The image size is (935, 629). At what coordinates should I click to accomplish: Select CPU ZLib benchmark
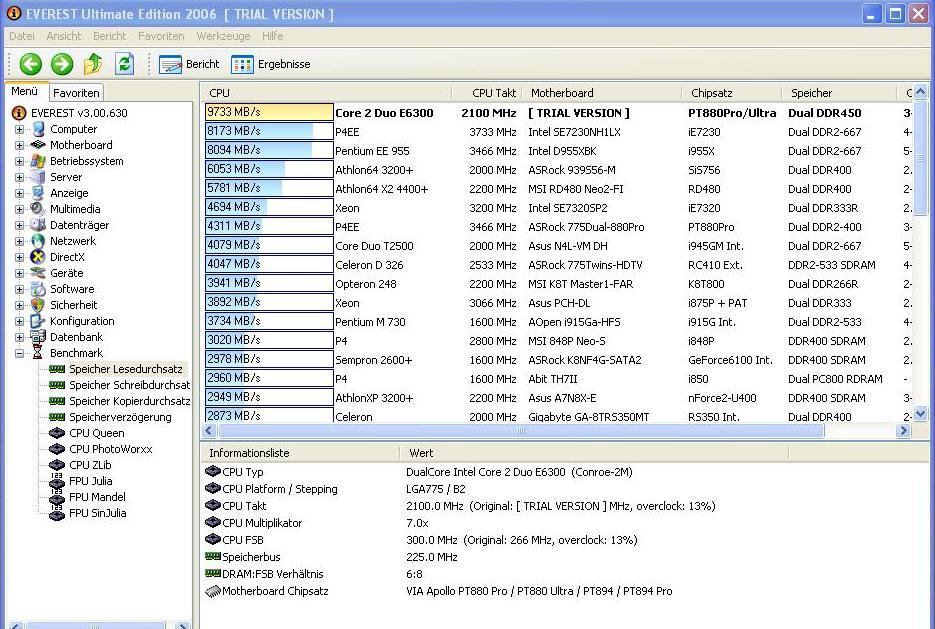click(x=90, y=465)
